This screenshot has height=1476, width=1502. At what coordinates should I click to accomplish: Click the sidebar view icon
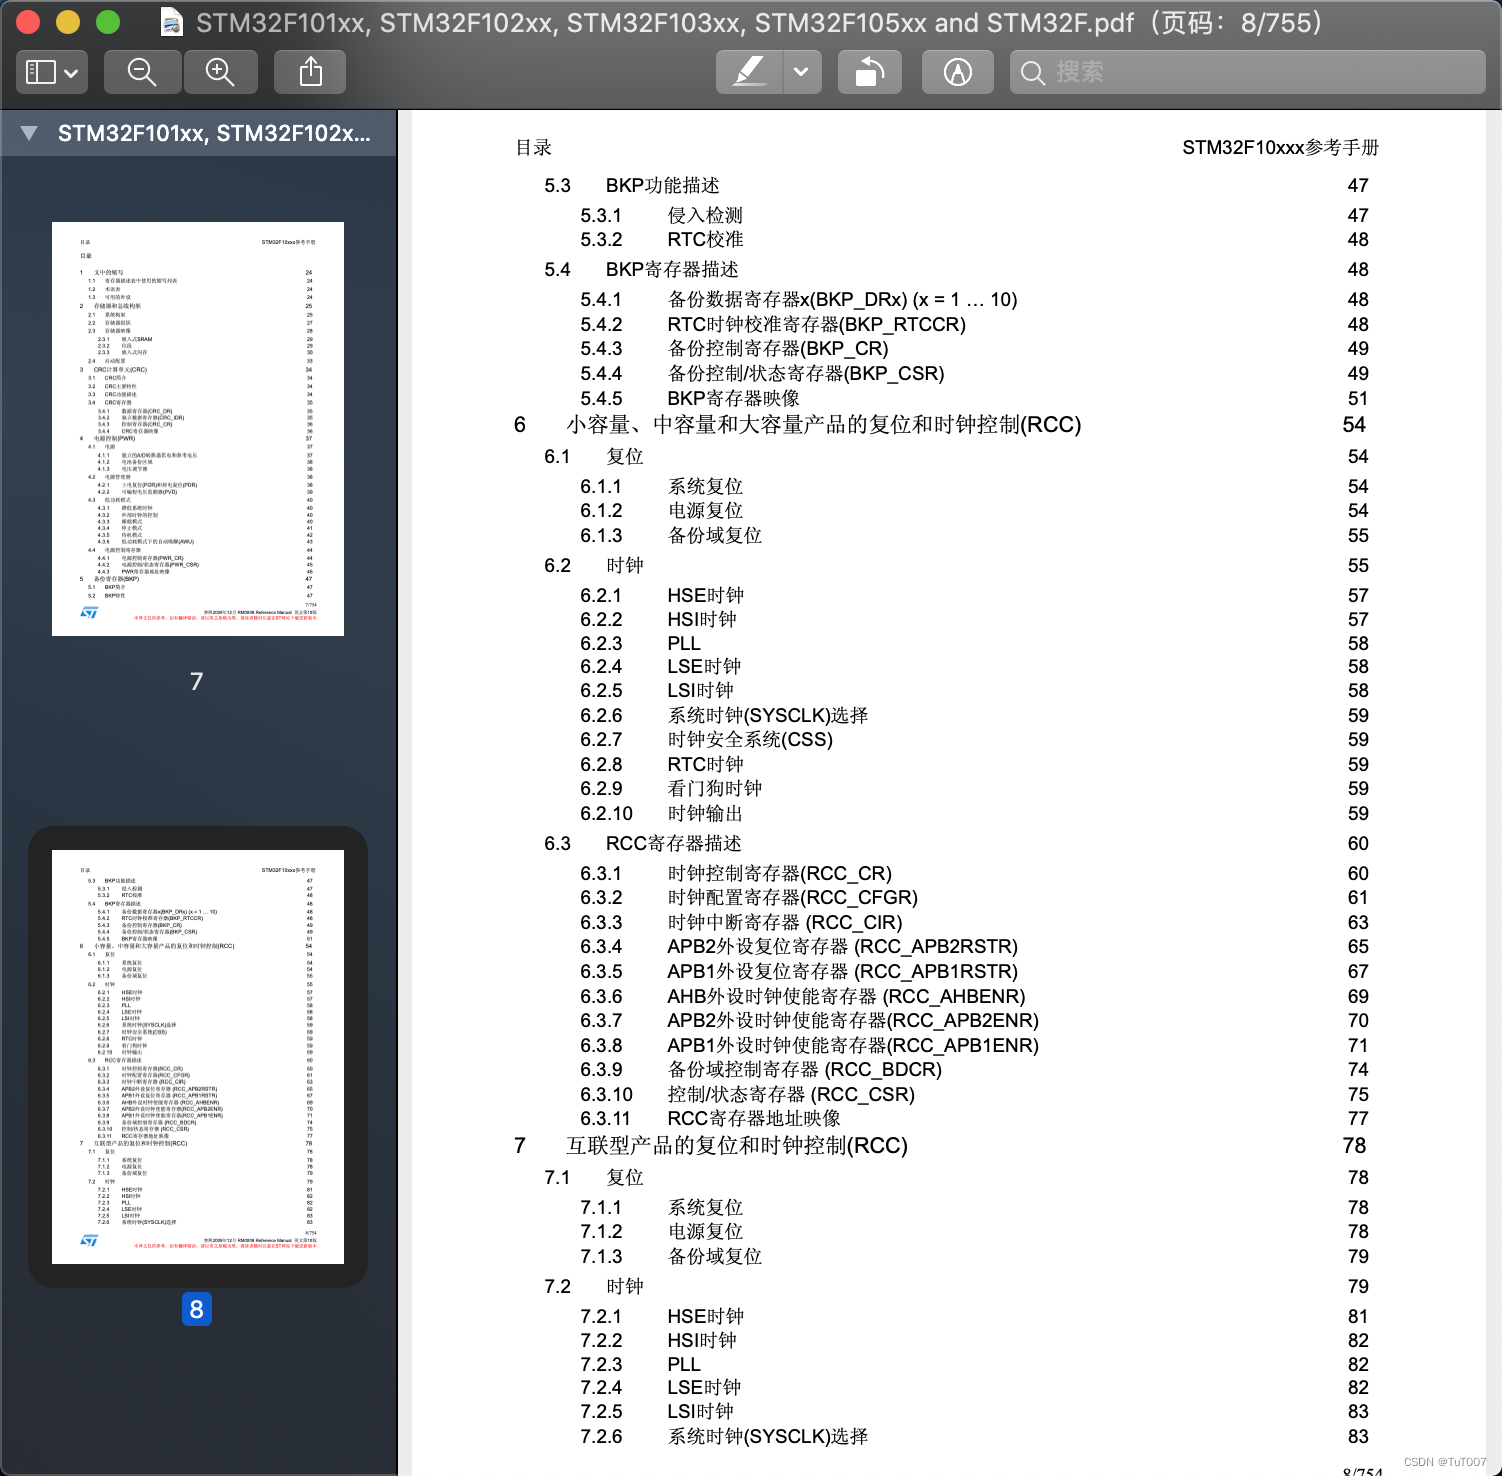point(41,71)
